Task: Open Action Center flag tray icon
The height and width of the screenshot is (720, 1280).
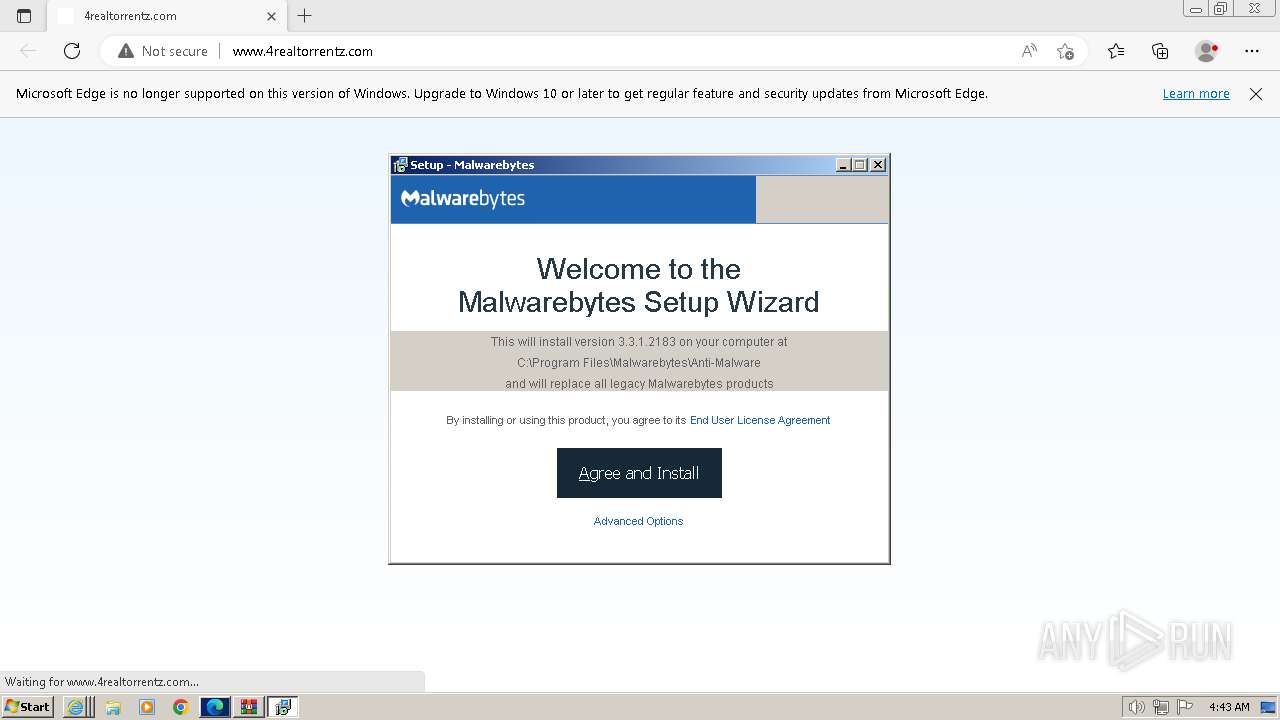Action: click(1185, 707)
